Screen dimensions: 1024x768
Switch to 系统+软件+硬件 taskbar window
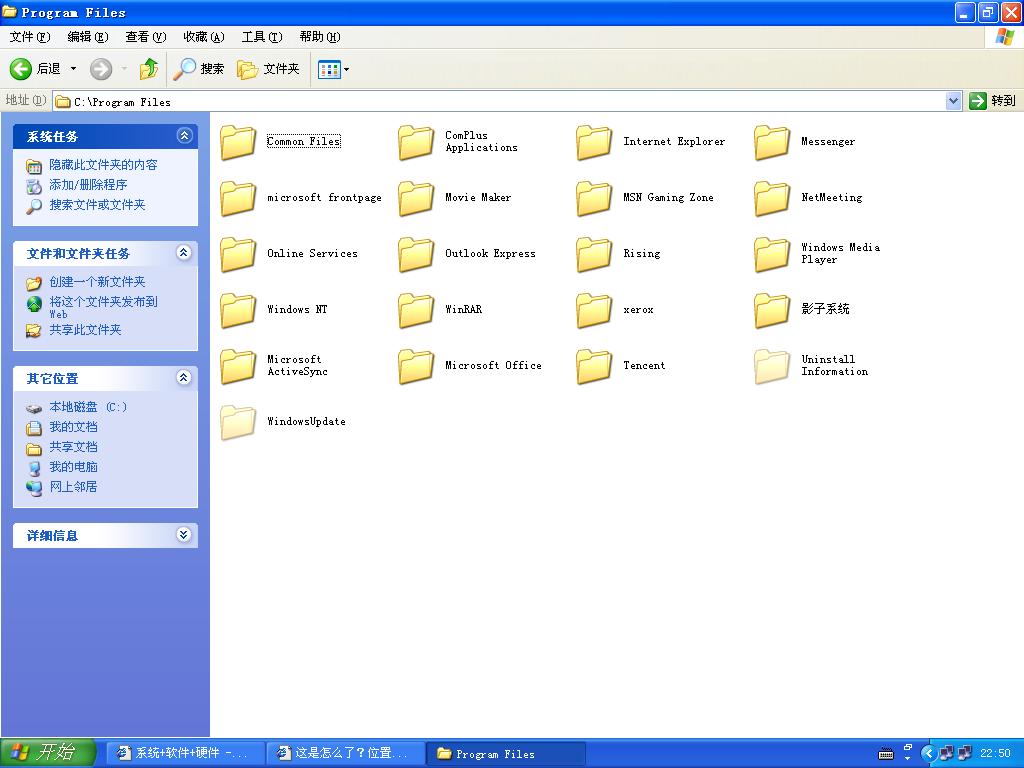(185, 753)
